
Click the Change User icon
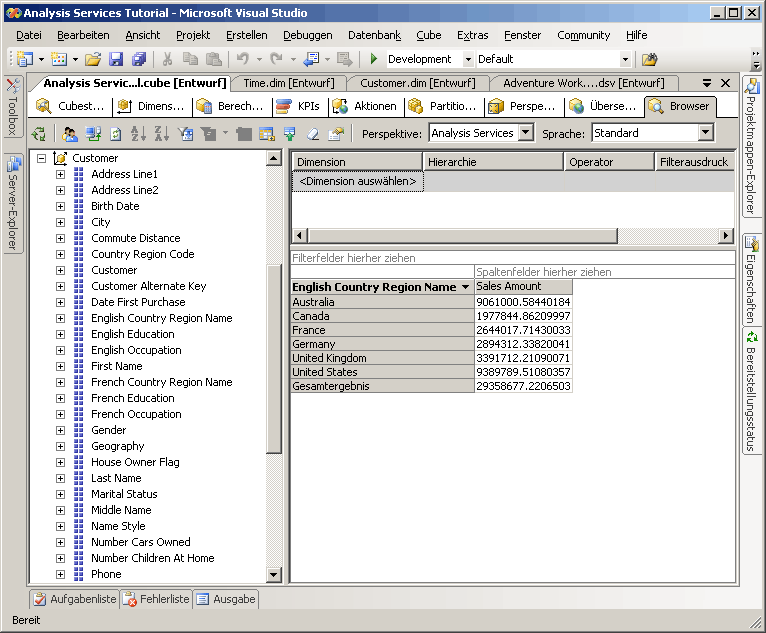coord(70,133)
